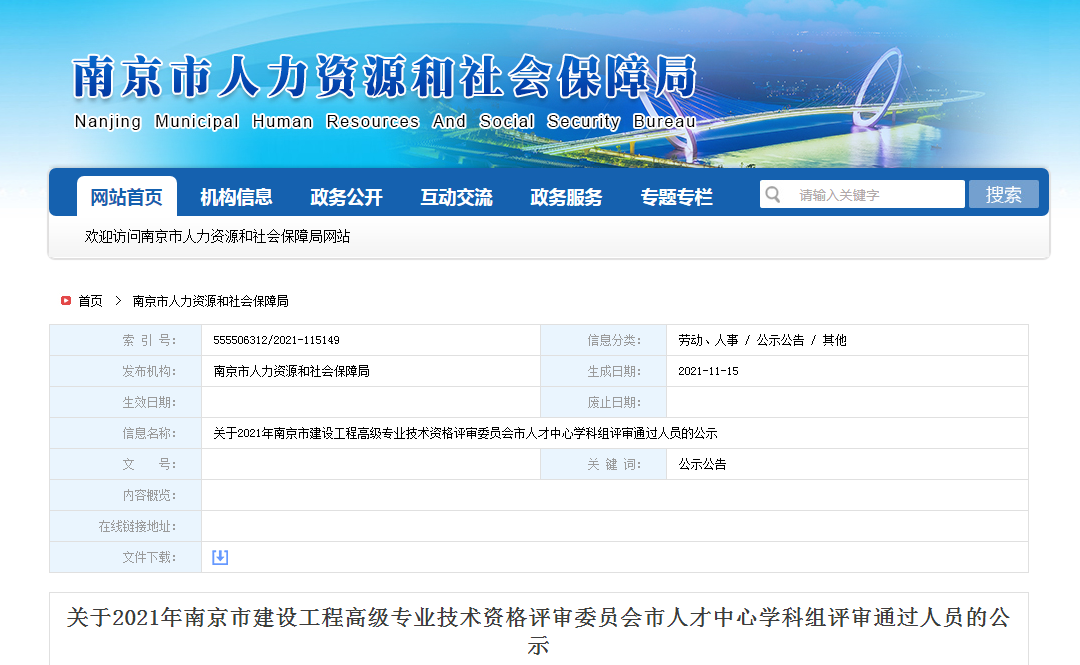Open the 机构信息 menu

point(236,198)
